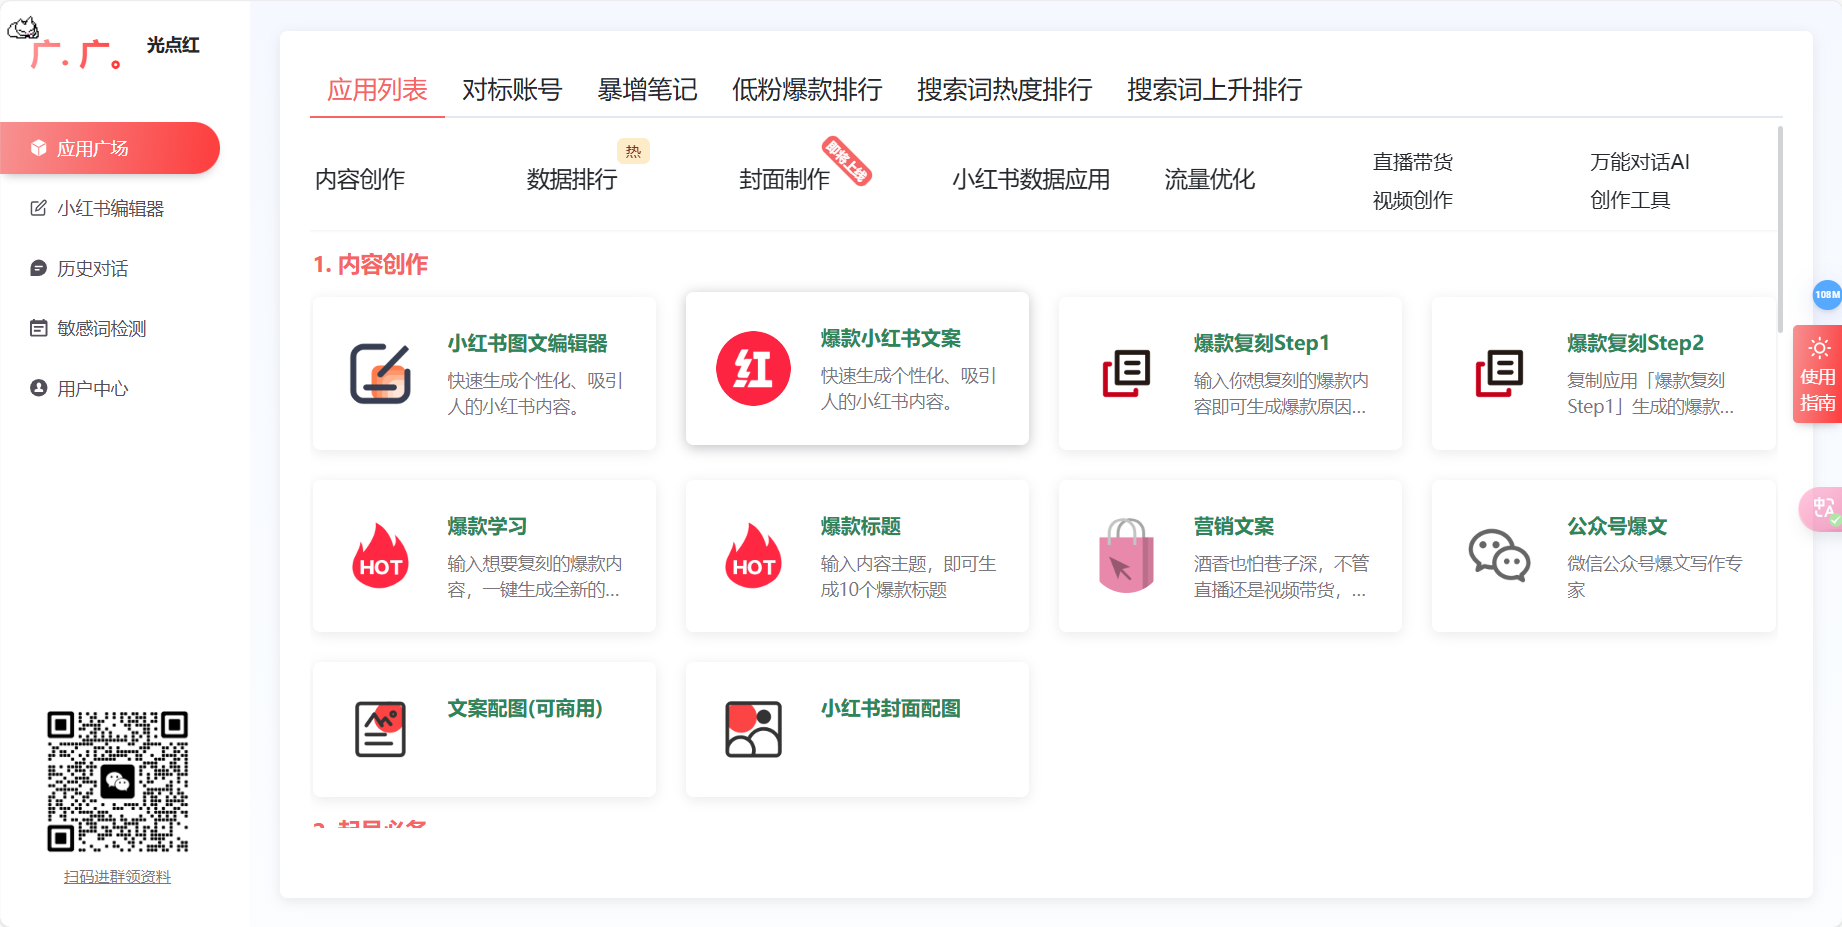Viewport: 1842px width, 927px height.
Task: Select the 小红书图文编辑器 pen icon
Action: pyautogui.click(x=379, y=371)
